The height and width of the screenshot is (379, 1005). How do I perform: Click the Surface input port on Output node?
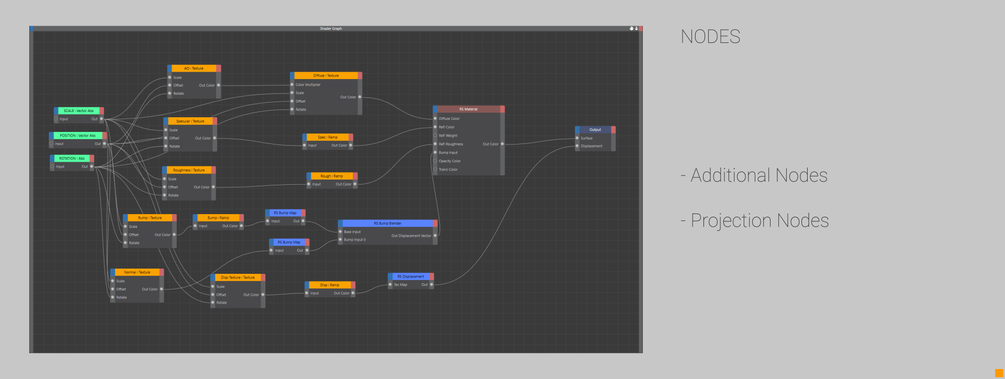(x=577, y=138)
